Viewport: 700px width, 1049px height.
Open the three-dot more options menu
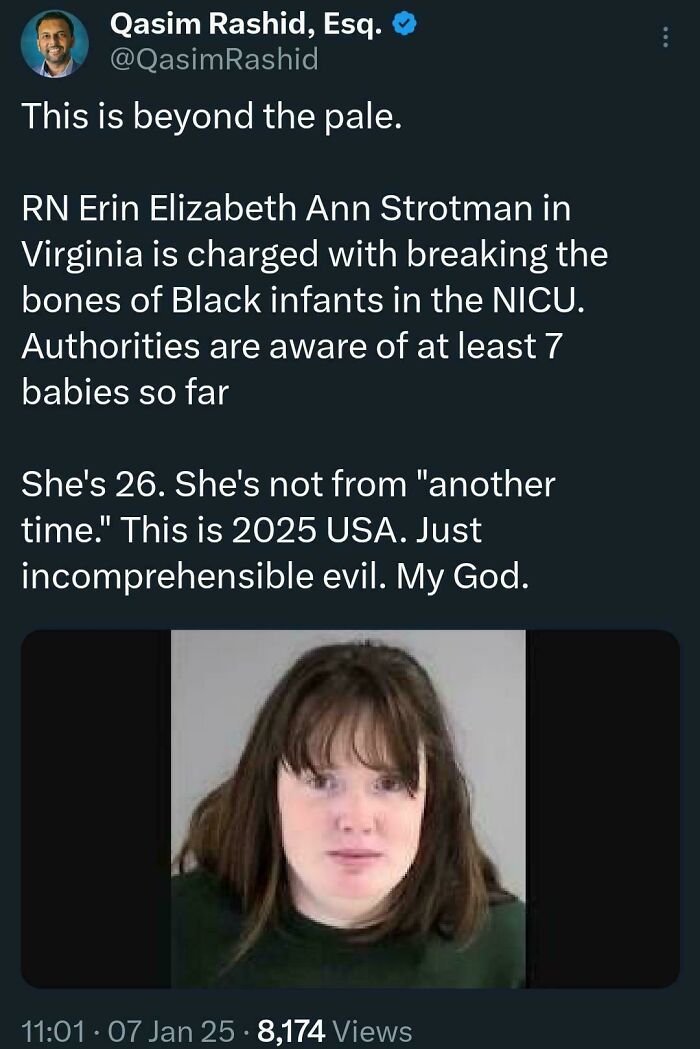(x=666, y=38)
